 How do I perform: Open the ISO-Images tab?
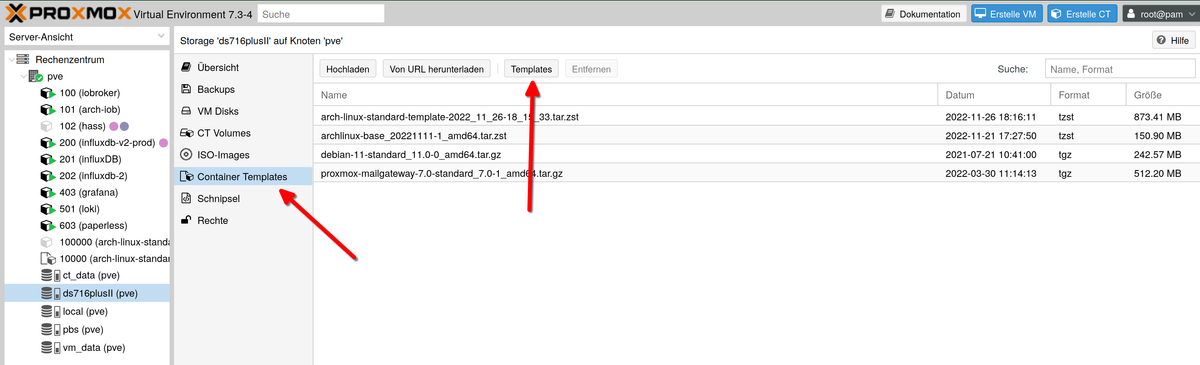click(x=243, y=155)
